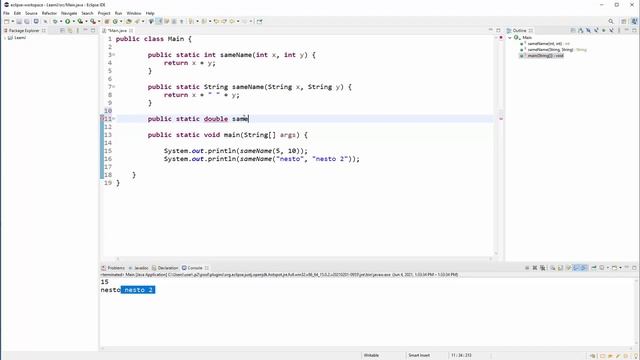
Task: Click the New Java Class icon
Action: point(115,21)
